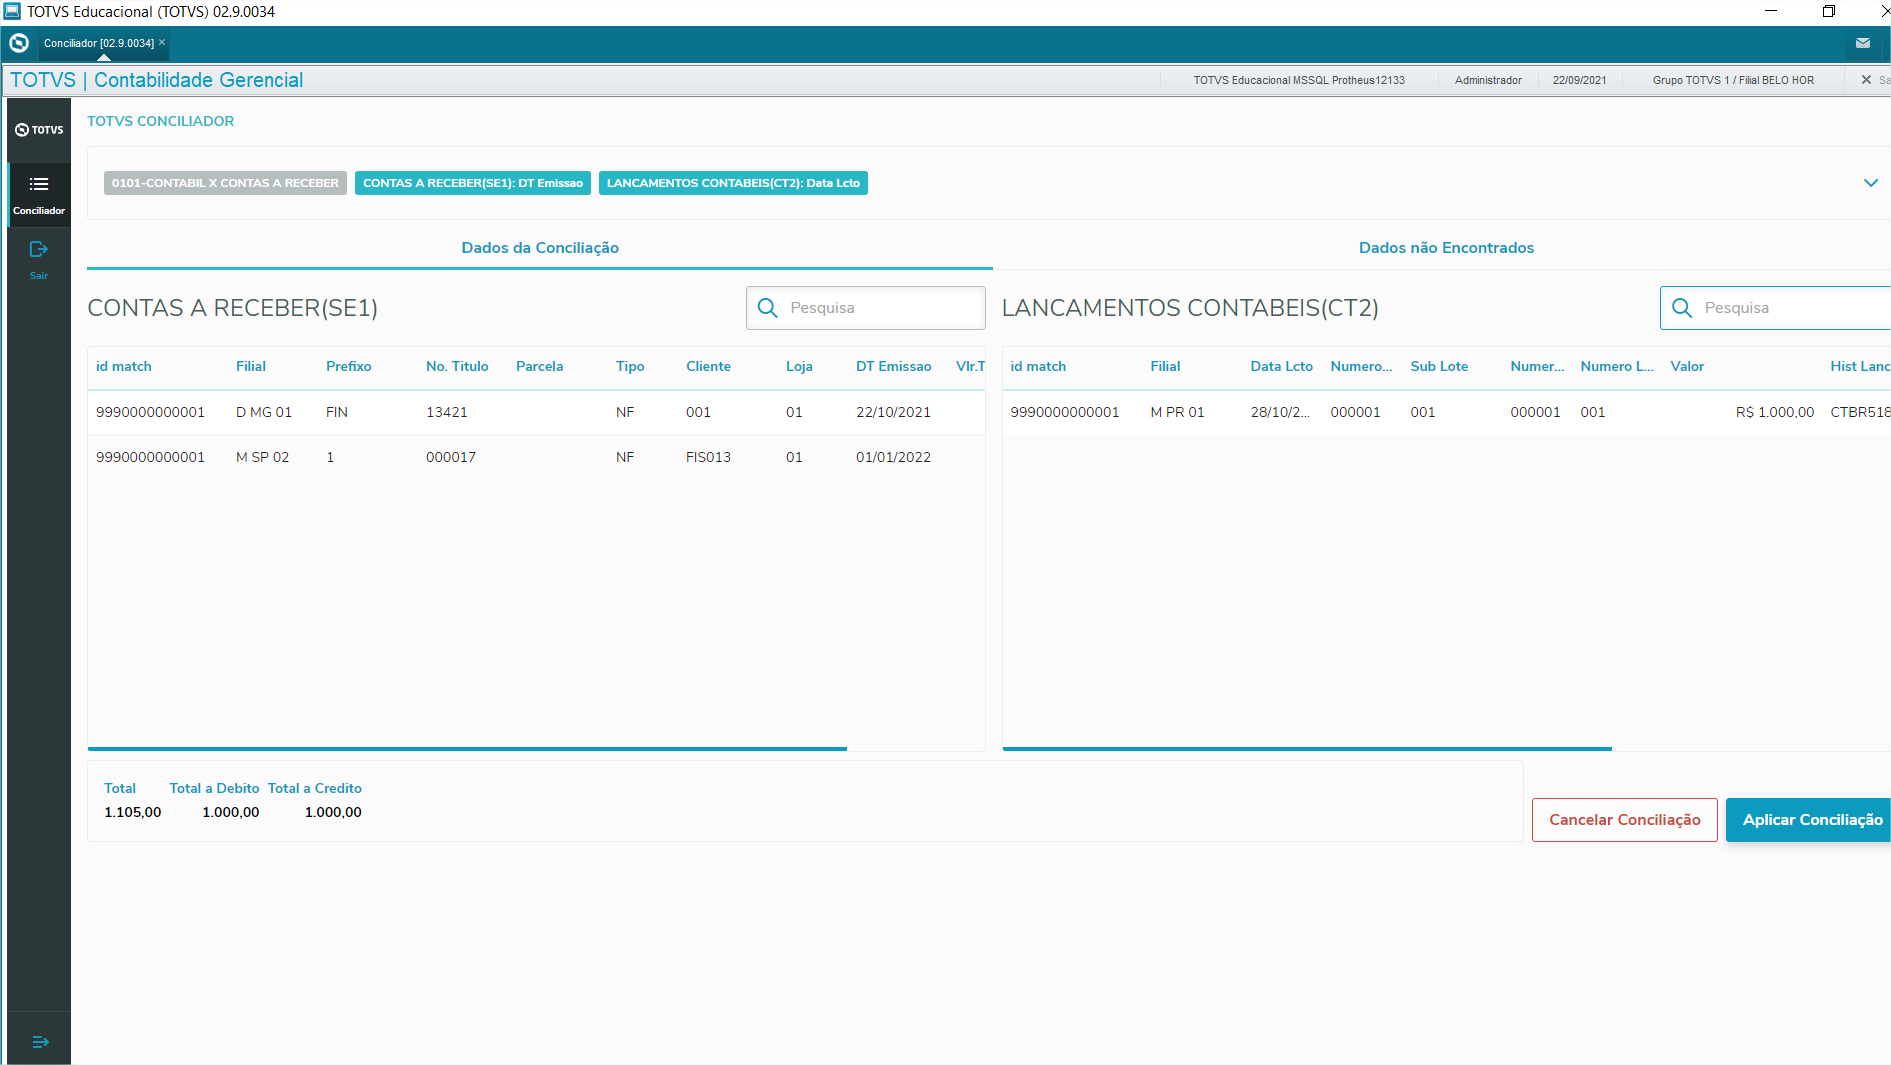Click TOTVS Educacional MSSQL Protheus12133 label
Image resolution: width=1891 pixels, height=1065 pixels.
point(1299,80)
